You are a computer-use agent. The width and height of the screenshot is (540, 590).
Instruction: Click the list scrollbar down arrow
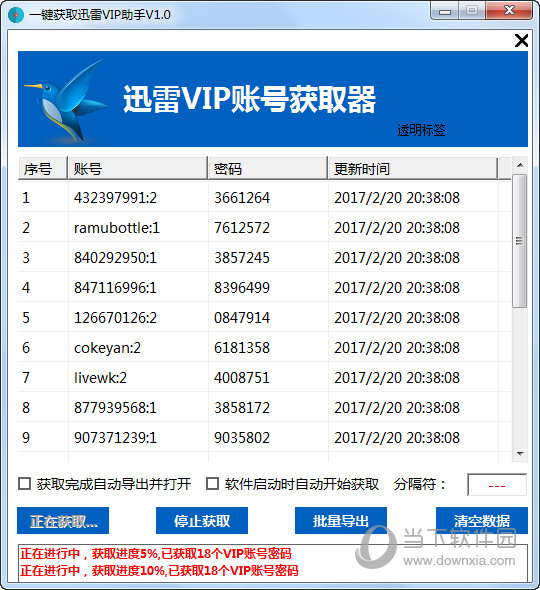[520, 453]
